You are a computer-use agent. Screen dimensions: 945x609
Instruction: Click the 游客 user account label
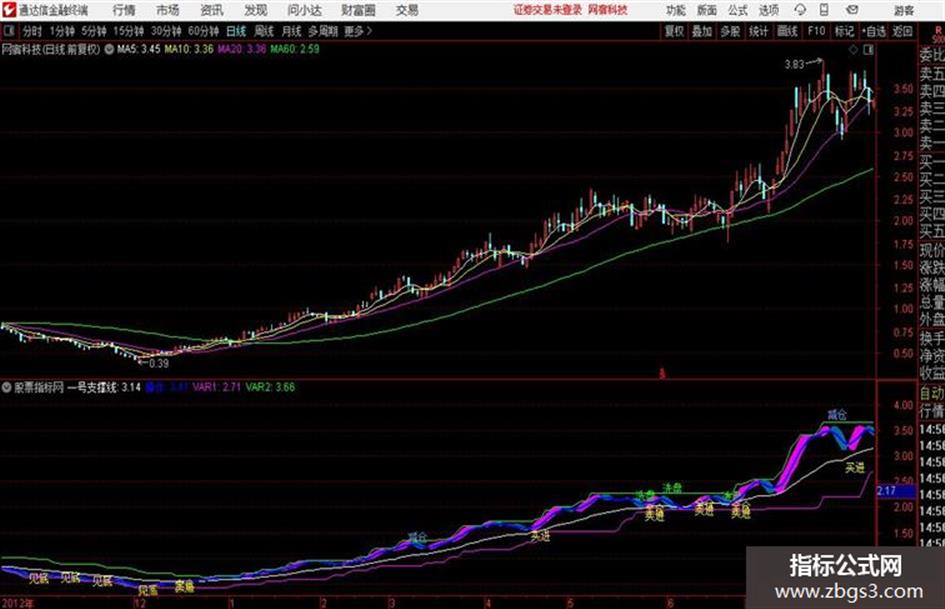[904, 10]
